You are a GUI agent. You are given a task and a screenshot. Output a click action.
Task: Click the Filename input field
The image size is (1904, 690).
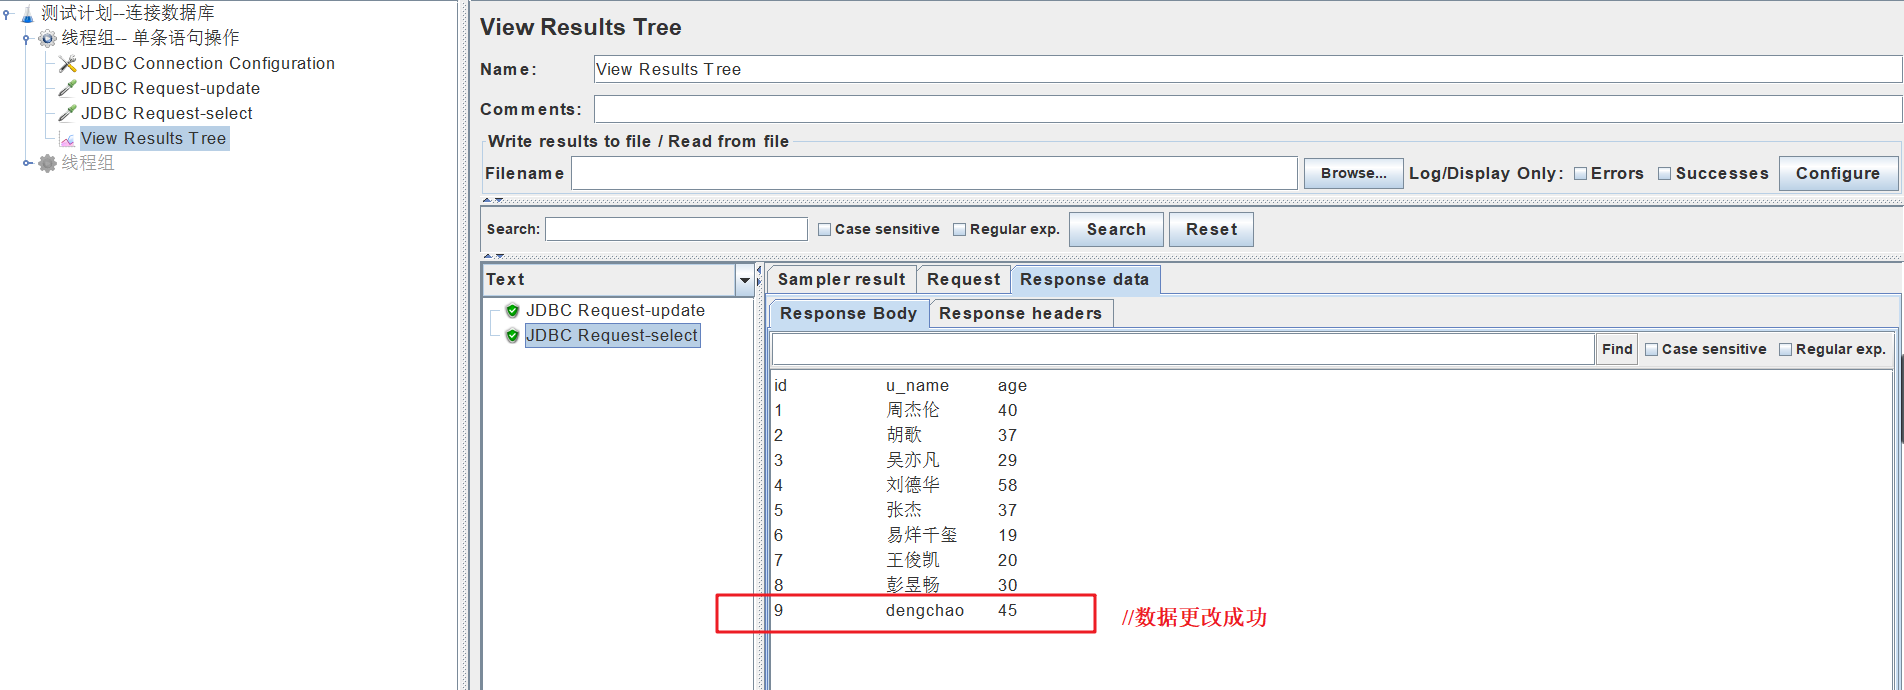933,174
